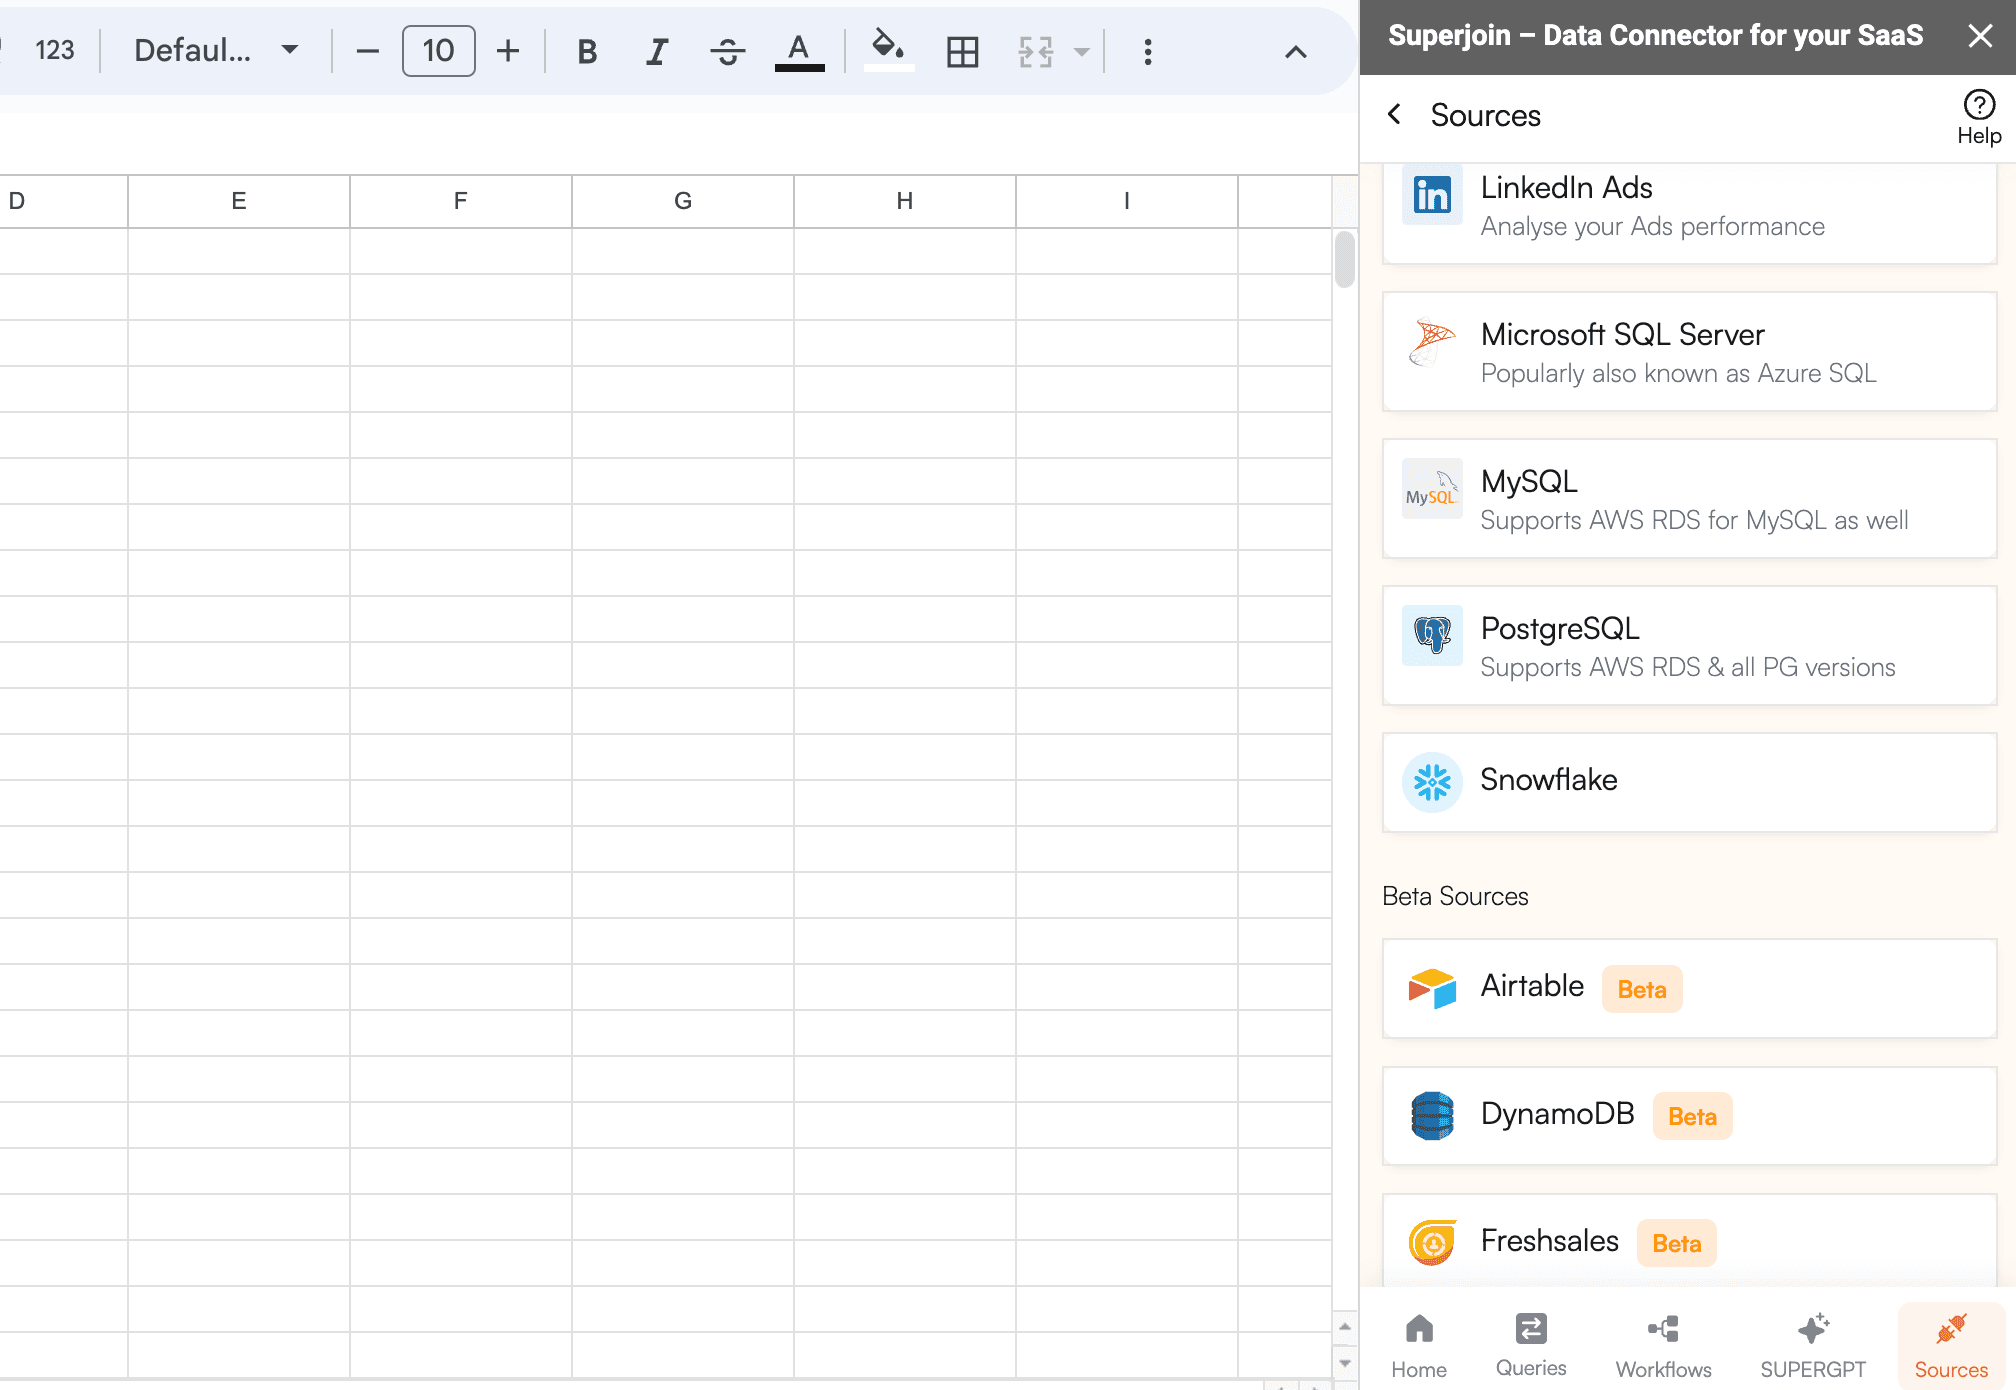The image size is (2016, 1390).
Task: Click the MySQL logo icon
Action: [x=1432, y=489]
